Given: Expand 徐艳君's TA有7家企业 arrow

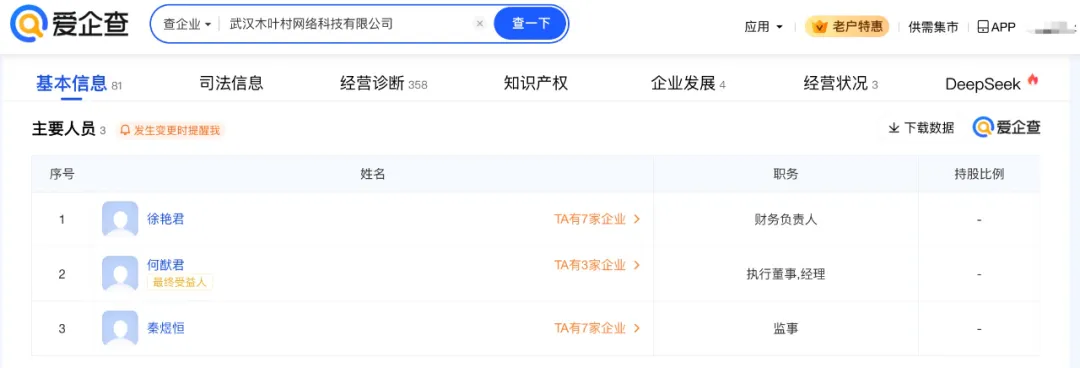Looking at the screenshot, I should (x=637, y=219).
